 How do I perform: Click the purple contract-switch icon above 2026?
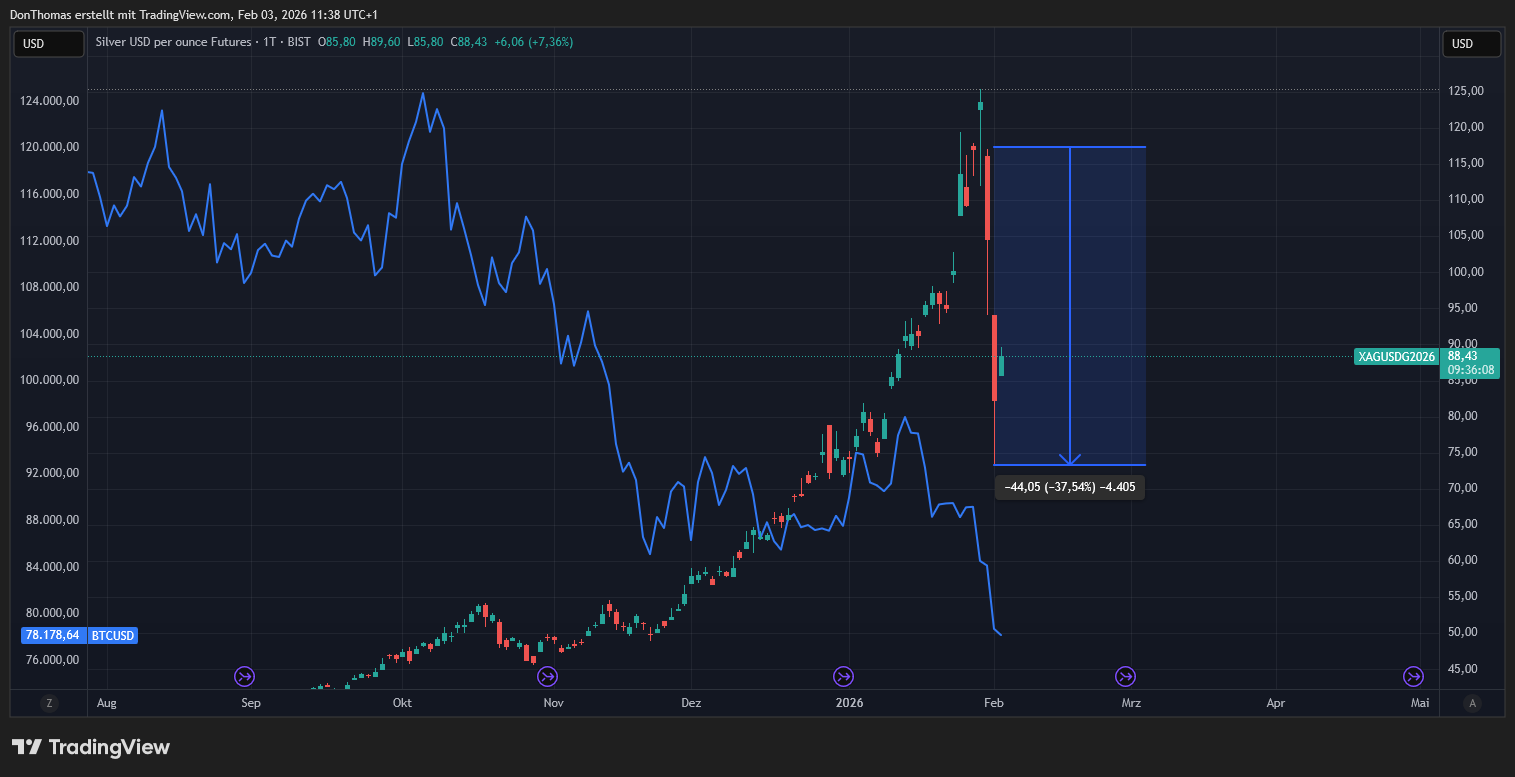[x=844, y=677]
